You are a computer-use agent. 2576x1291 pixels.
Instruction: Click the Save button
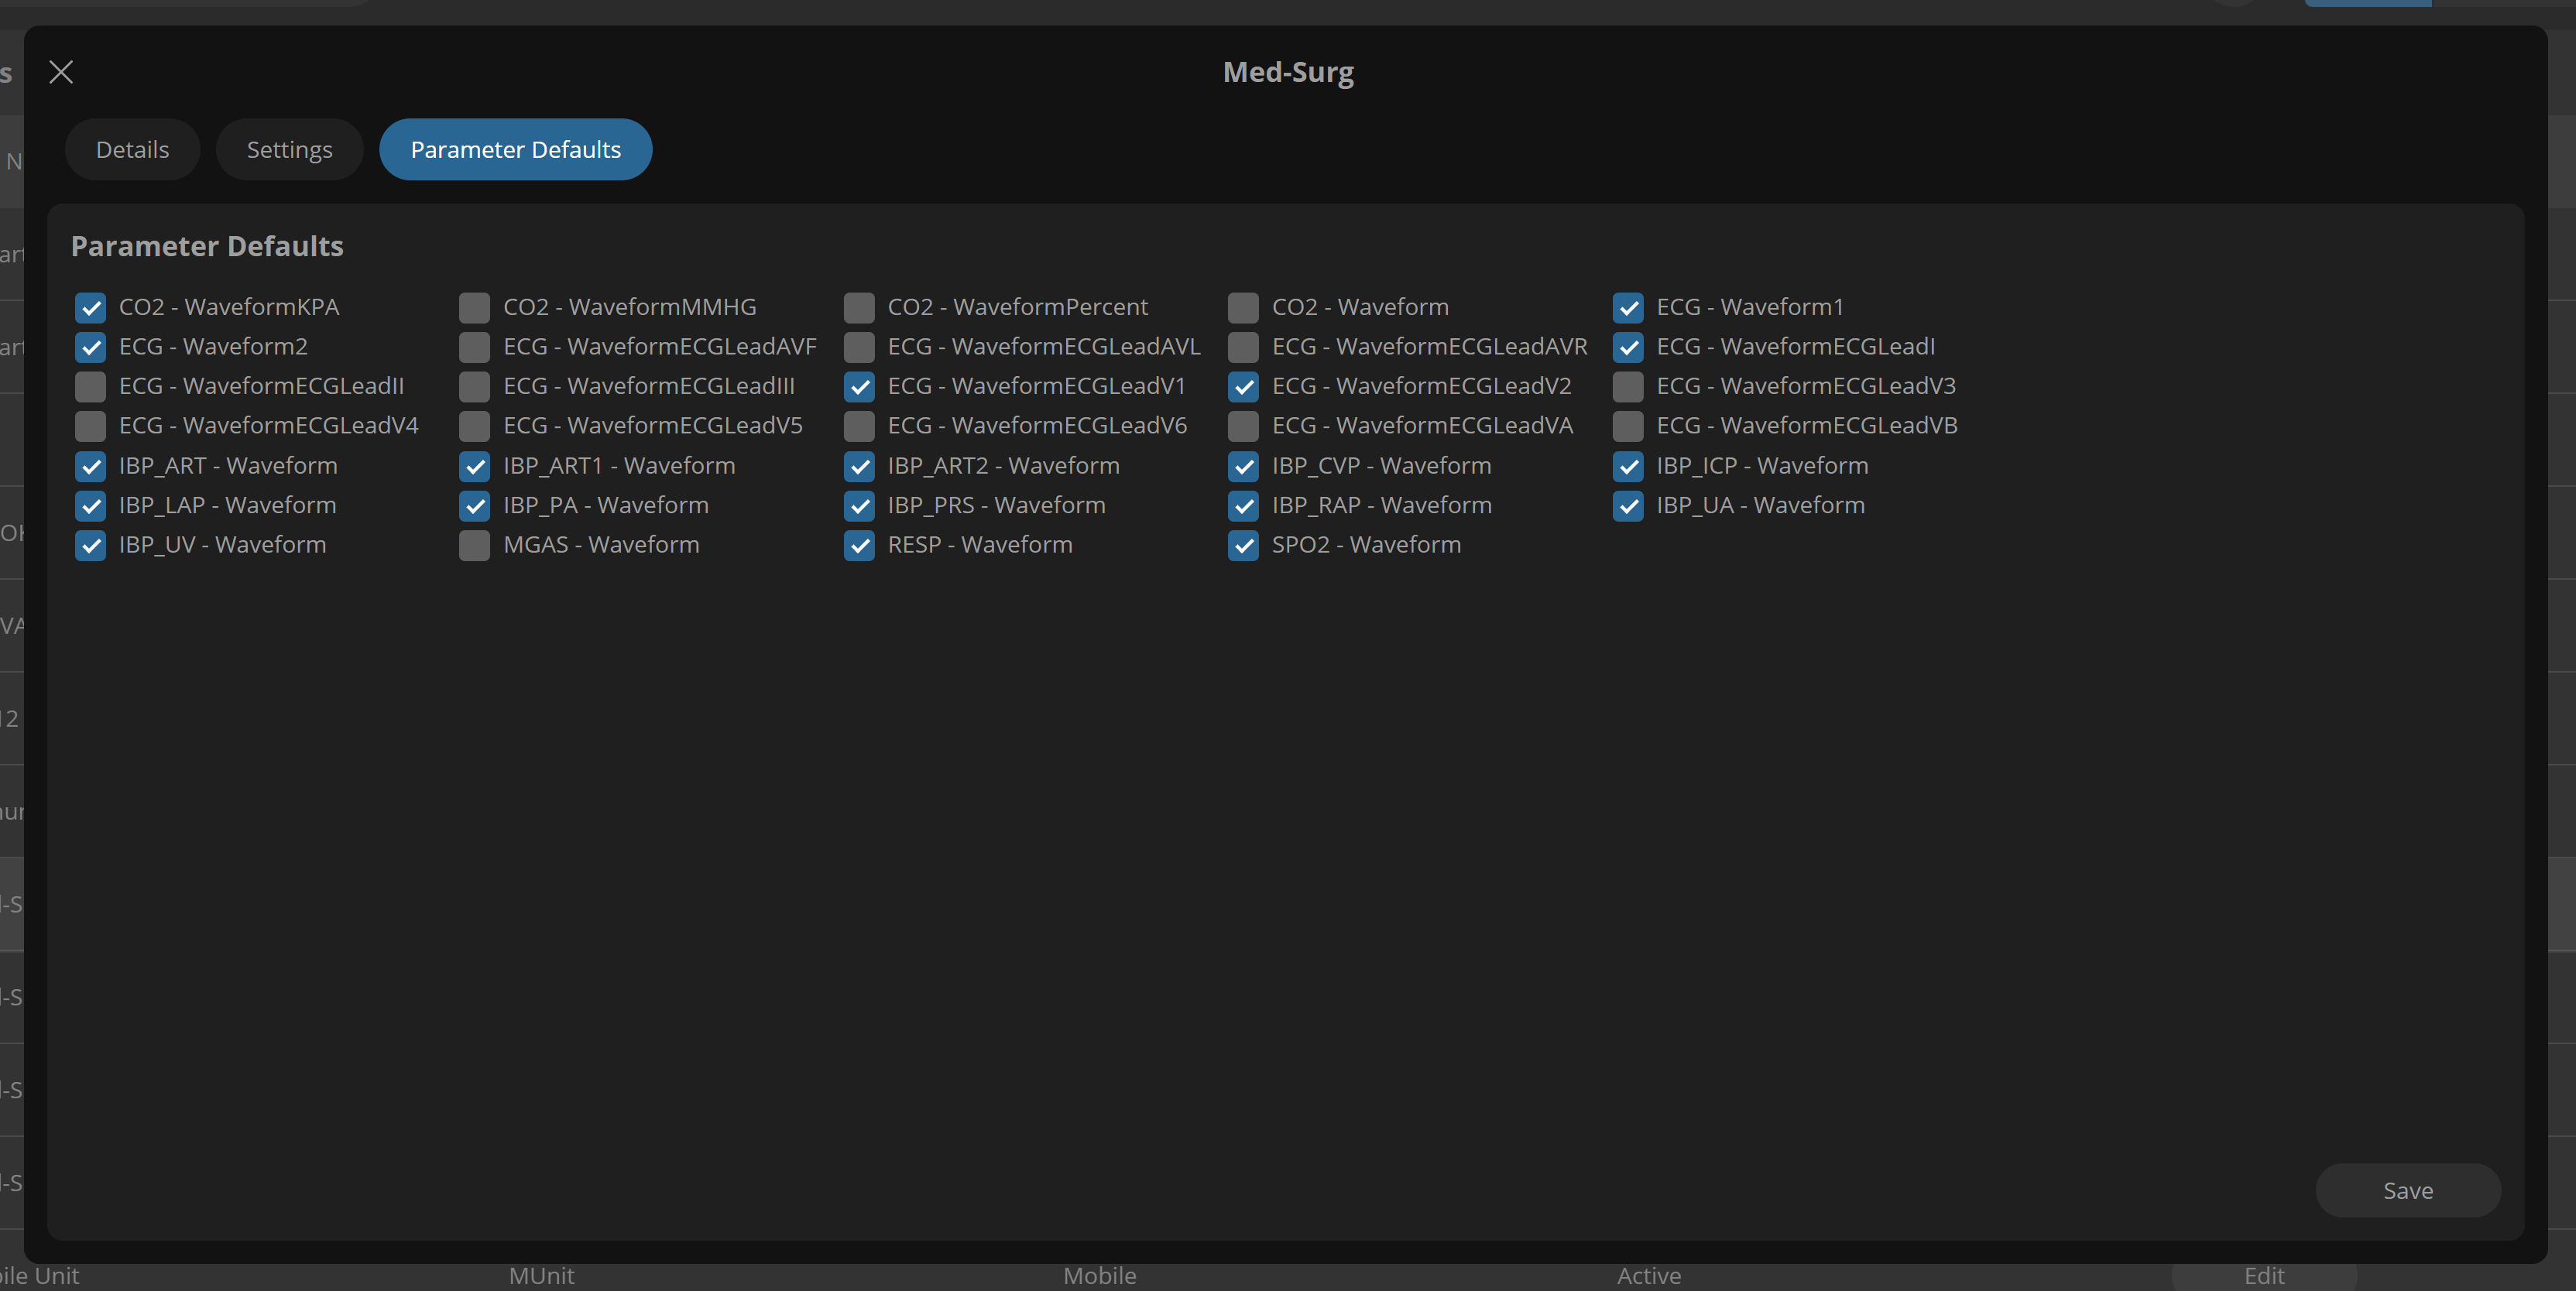(2407, 1190)
